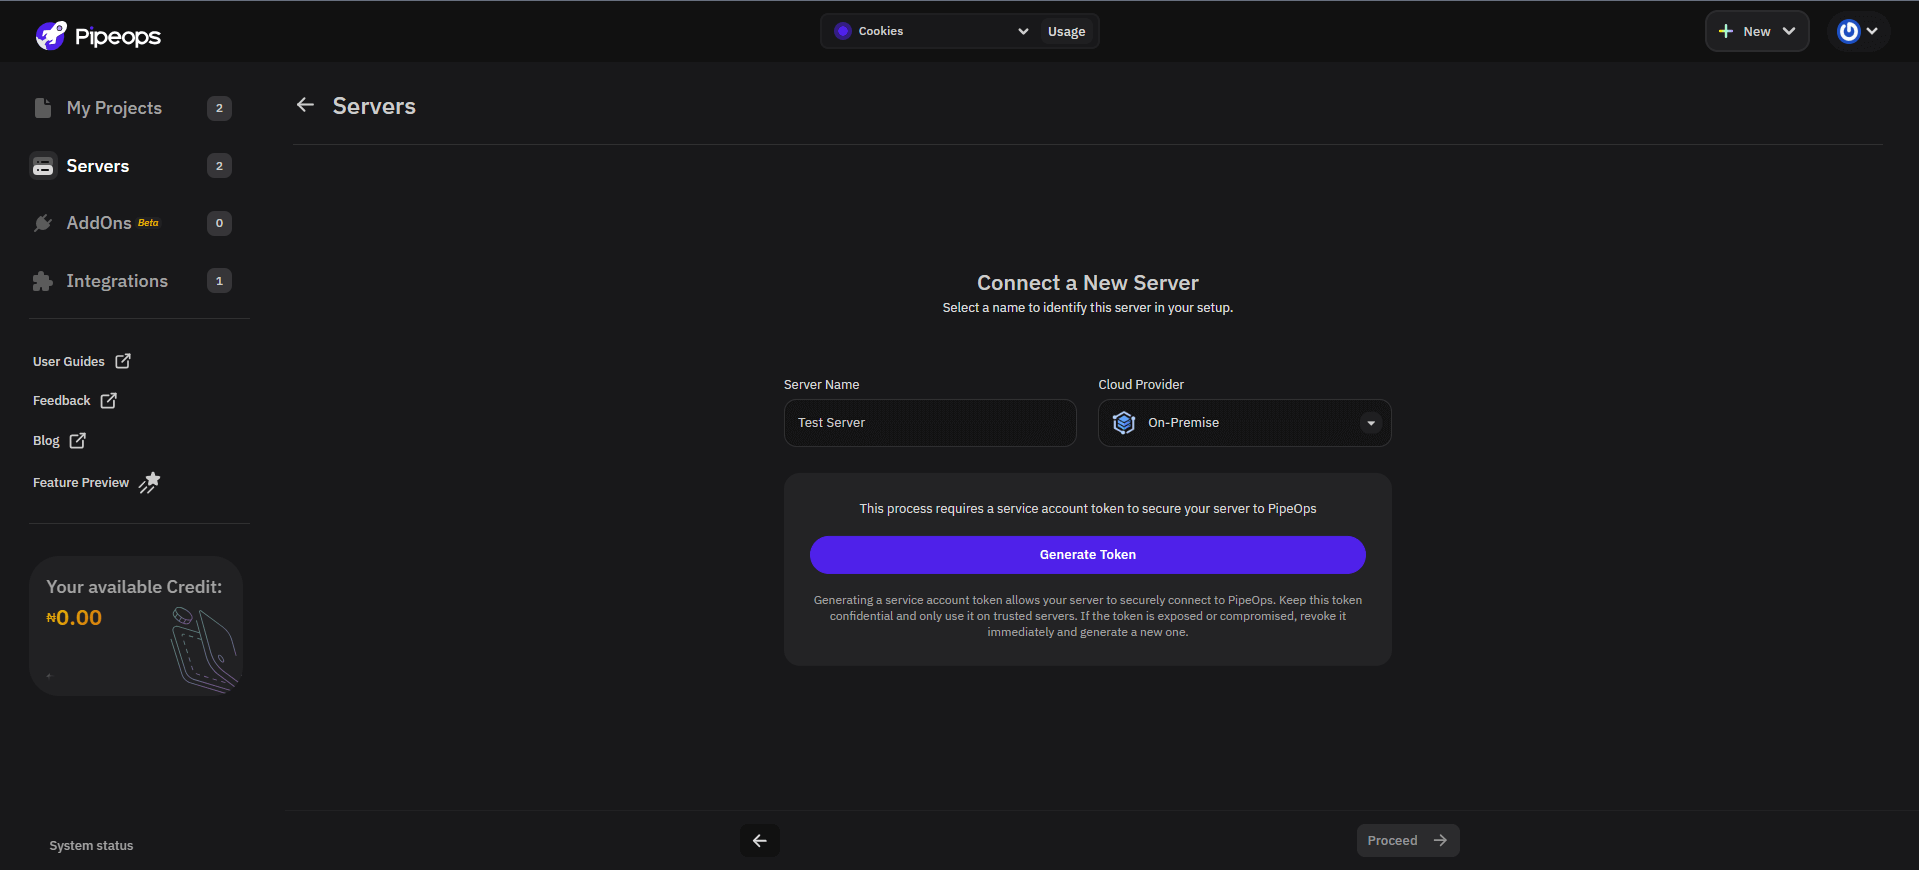Go back using arrow beside Servers heading
This screenshot has width=1919, height=870.
coord(306,105)
